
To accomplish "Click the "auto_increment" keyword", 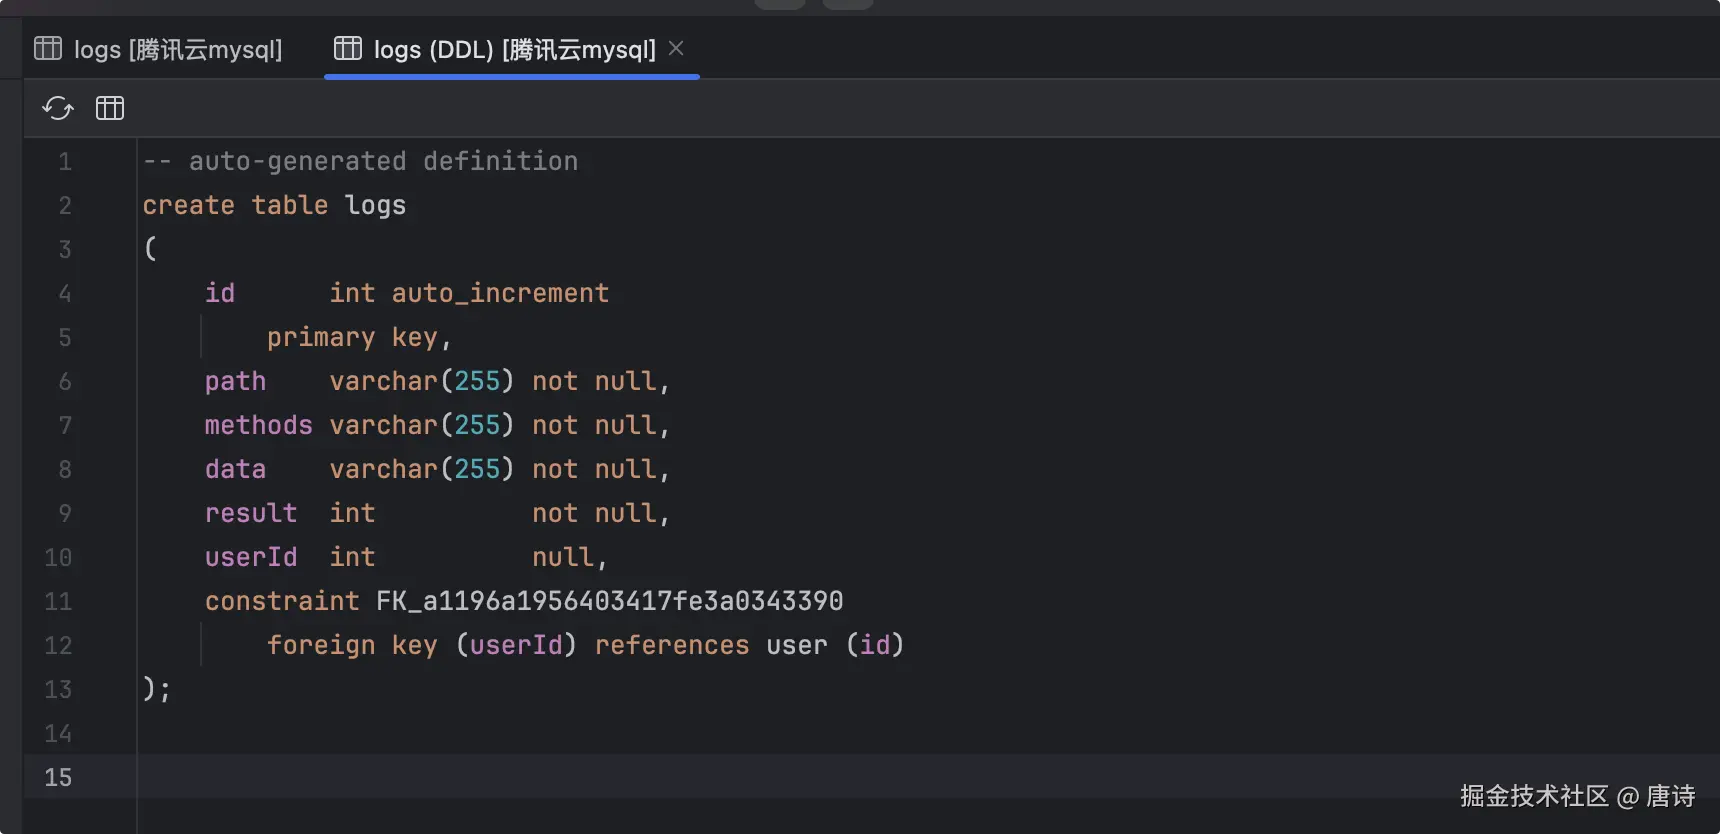I will coord(500,294).
